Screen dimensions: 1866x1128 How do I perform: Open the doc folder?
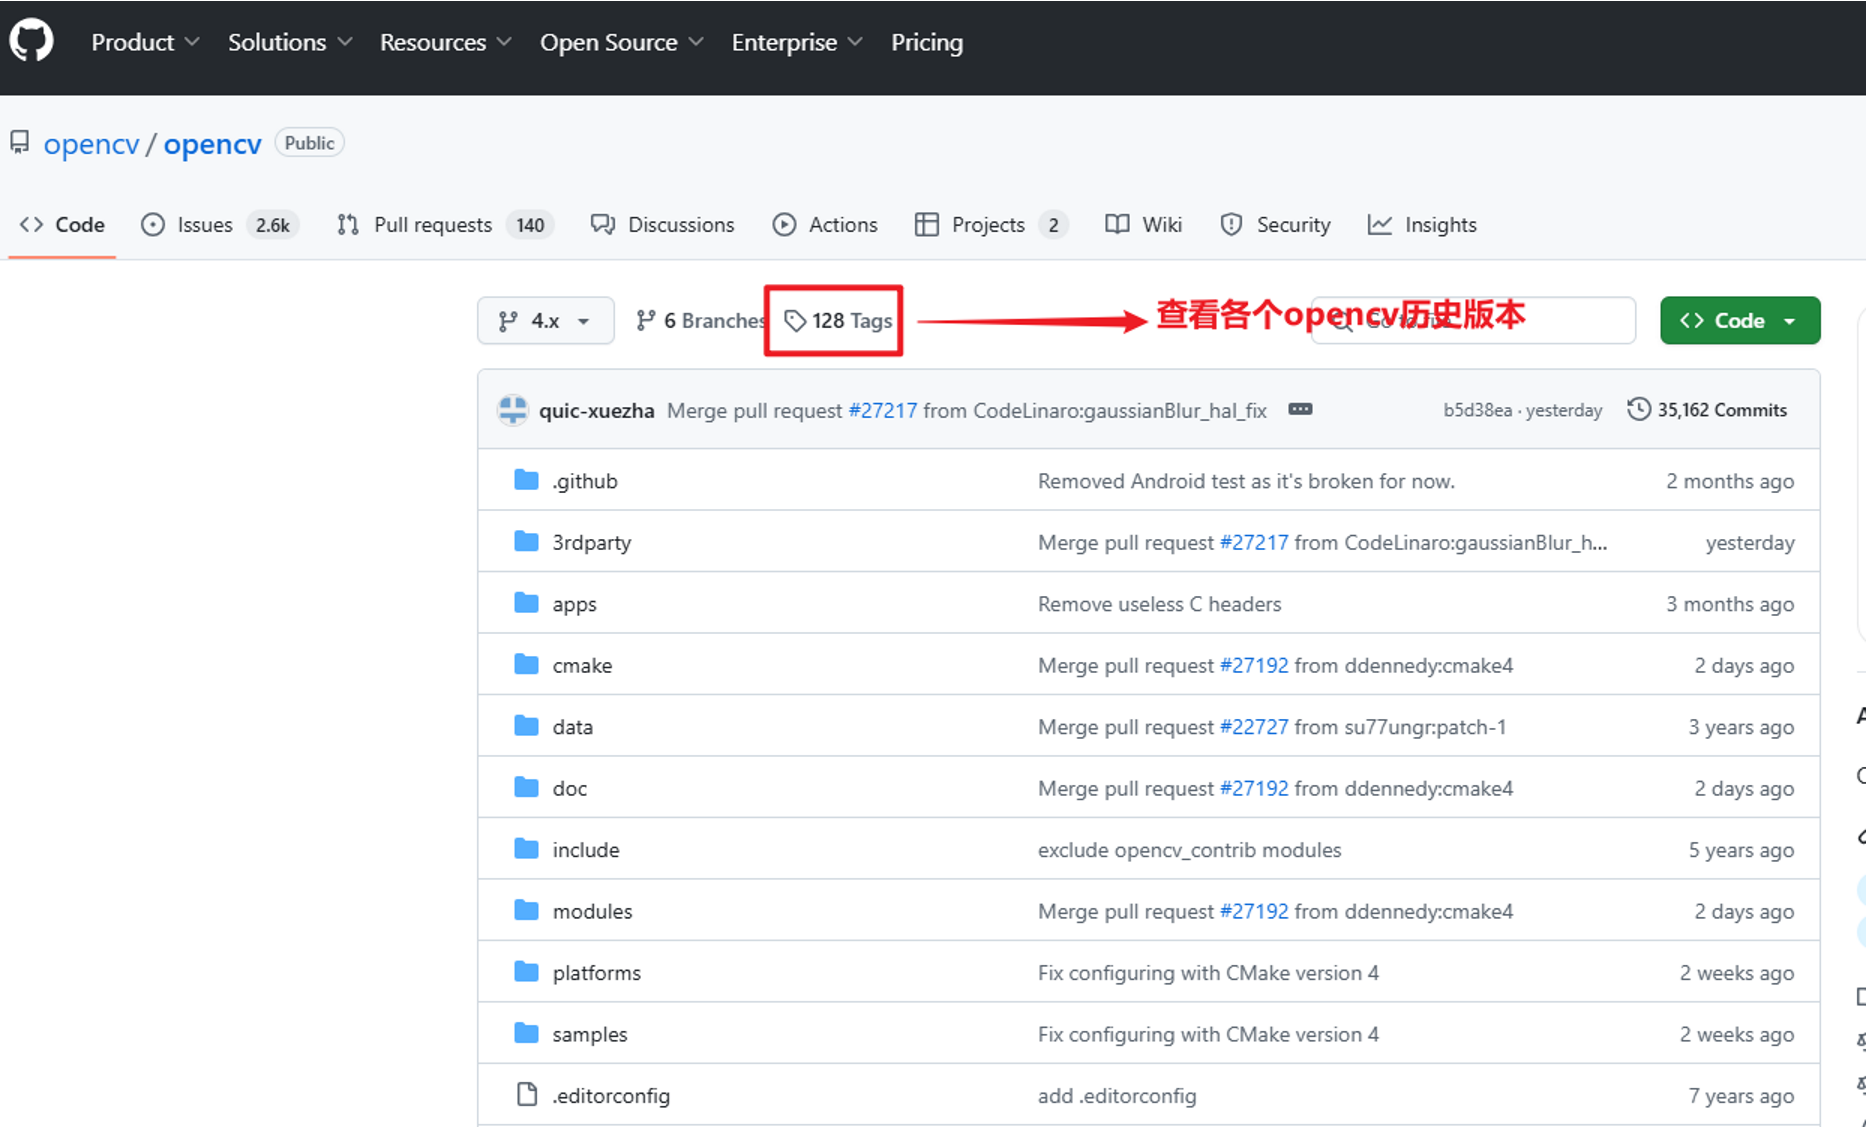point(570,789)
